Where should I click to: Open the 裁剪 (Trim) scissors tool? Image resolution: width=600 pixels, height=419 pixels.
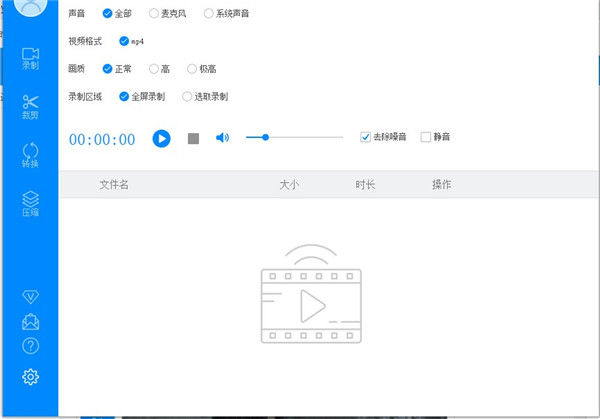point(30,106)
